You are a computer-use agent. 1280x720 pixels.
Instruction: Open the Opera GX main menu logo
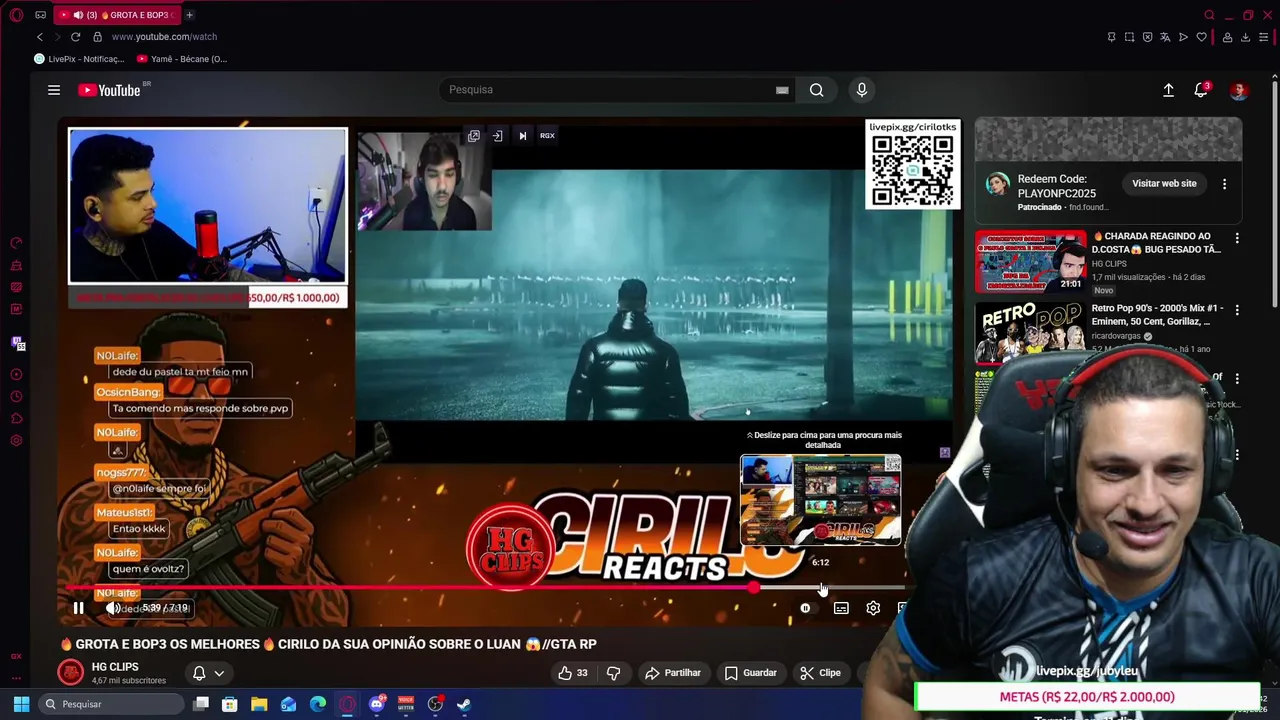coord(16,15)
